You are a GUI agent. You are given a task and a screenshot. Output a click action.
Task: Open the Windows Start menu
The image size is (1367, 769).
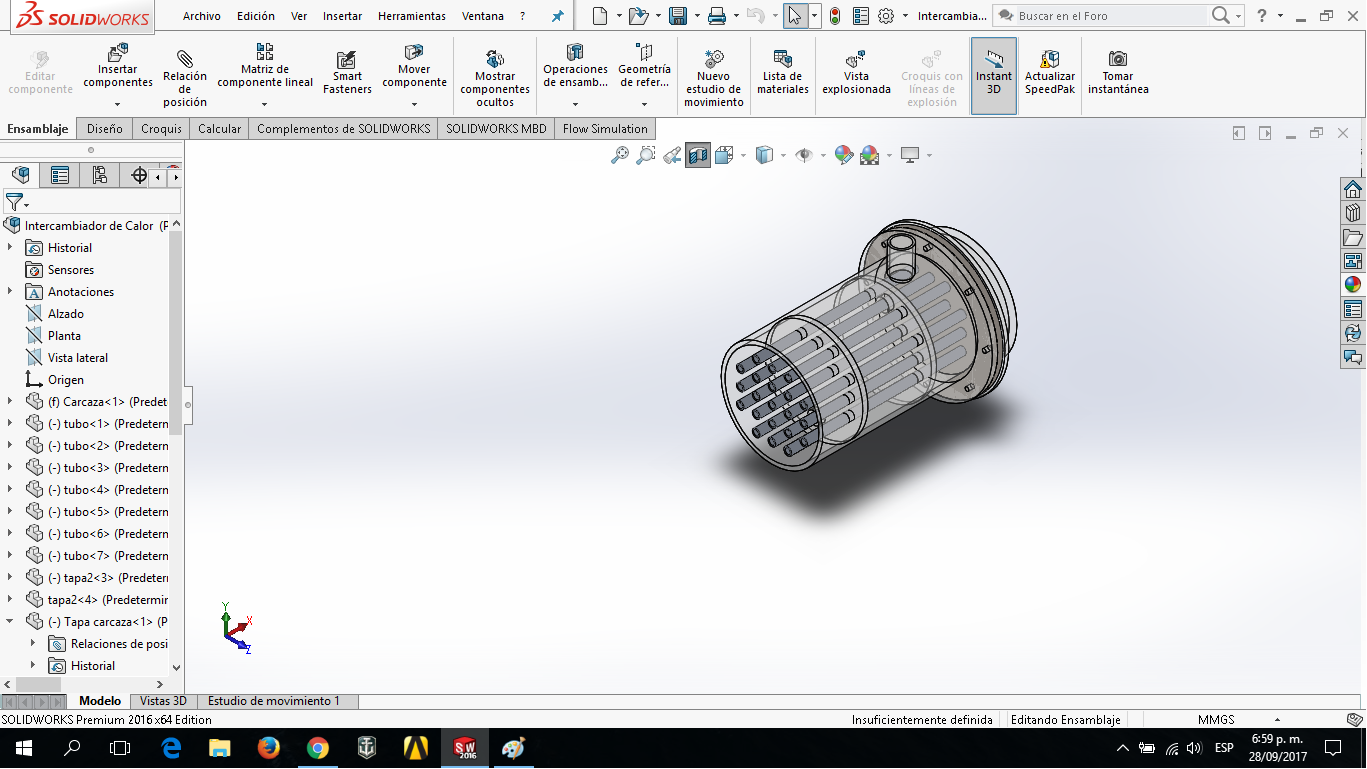(x=23, y=748)
